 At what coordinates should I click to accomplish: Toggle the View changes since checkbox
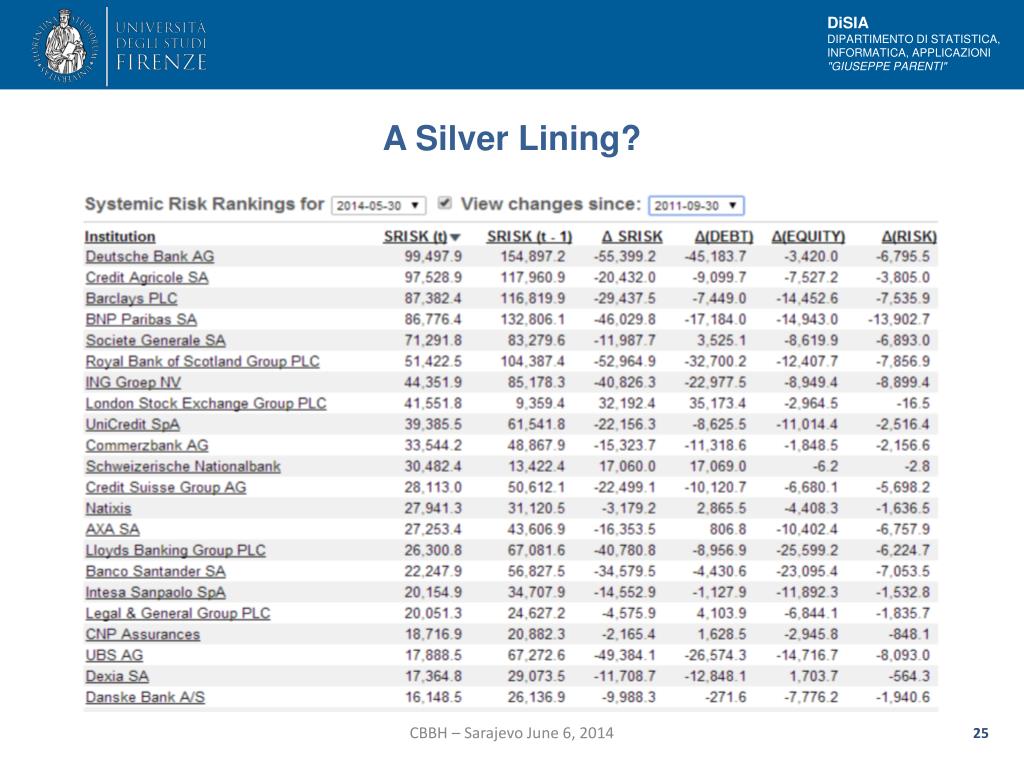click(445, 203)
